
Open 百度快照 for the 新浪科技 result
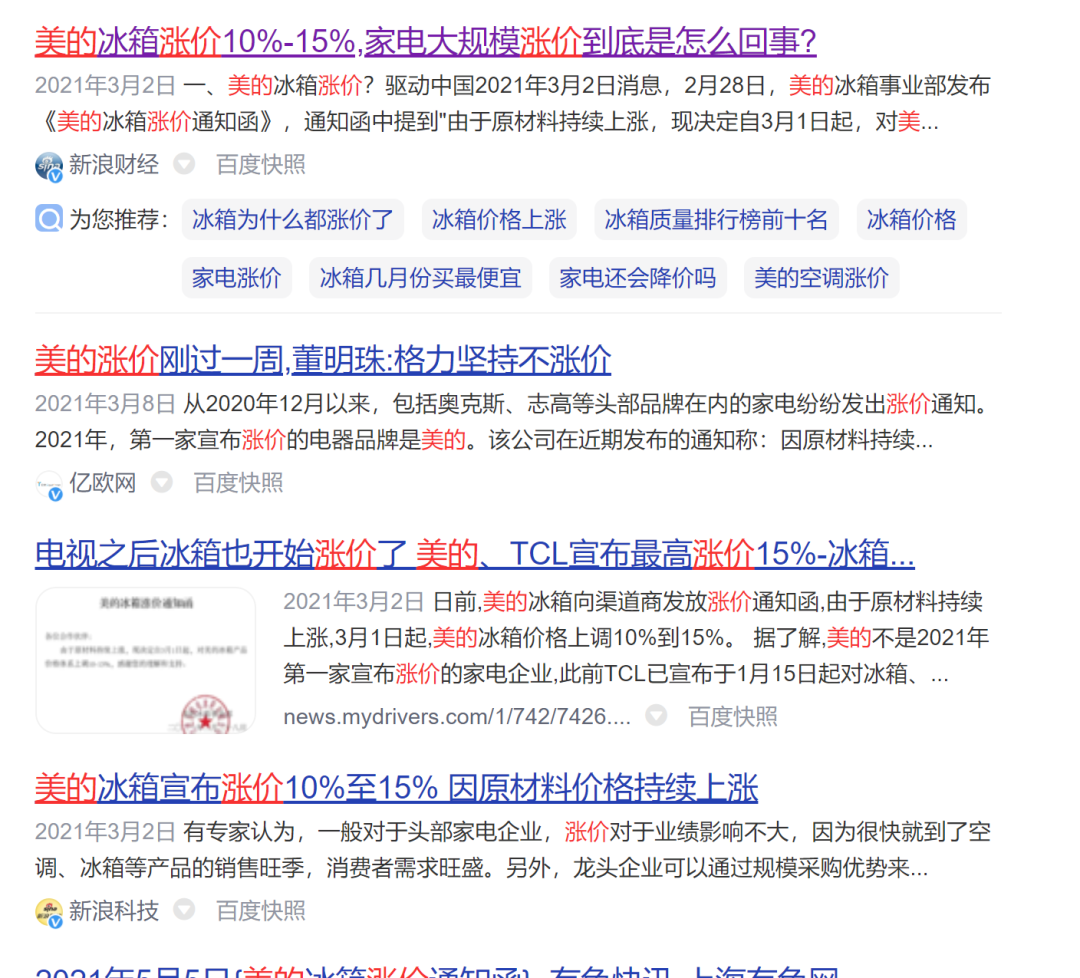coord(261,911)
